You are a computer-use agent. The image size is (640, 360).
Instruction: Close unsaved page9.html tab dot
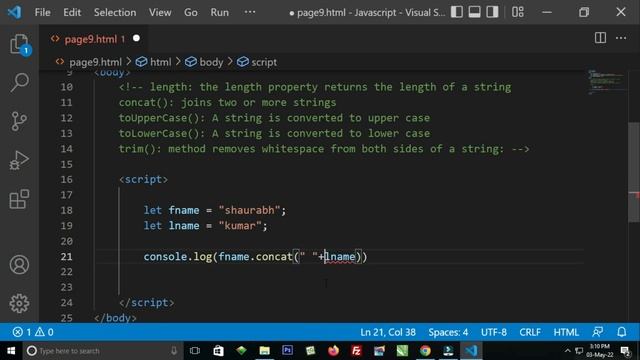[x=136, y=38]
